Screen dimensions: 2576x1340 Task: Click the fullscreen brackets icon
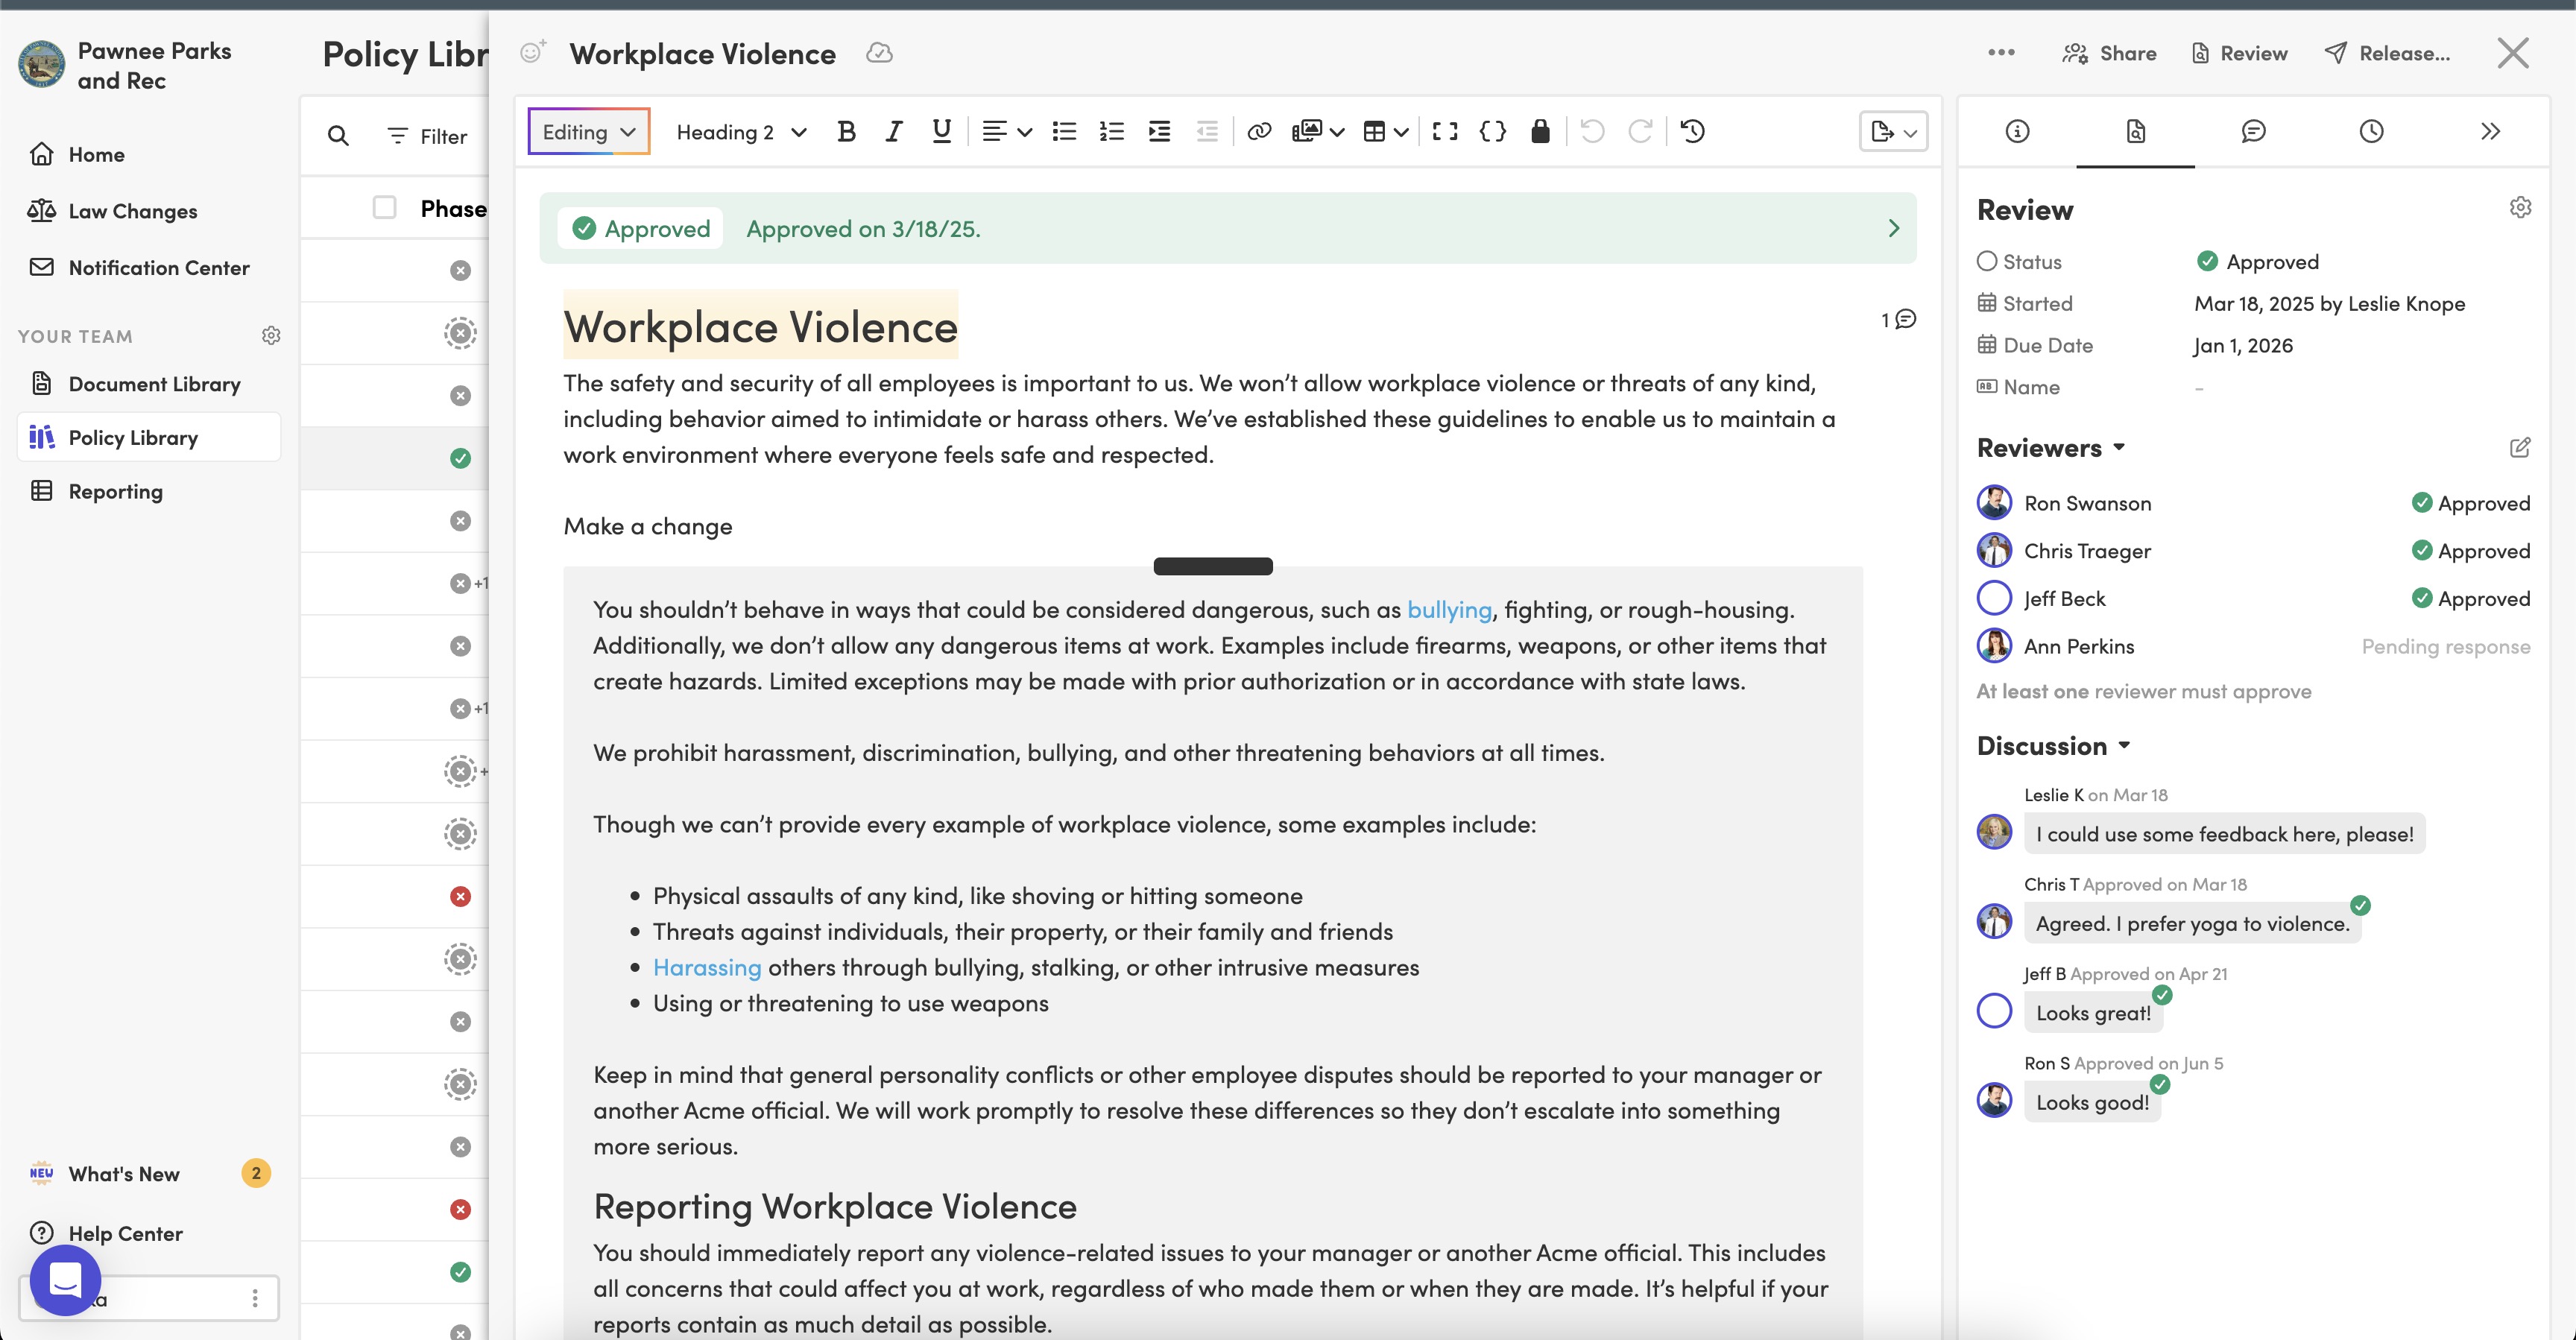click(1444, 131)
